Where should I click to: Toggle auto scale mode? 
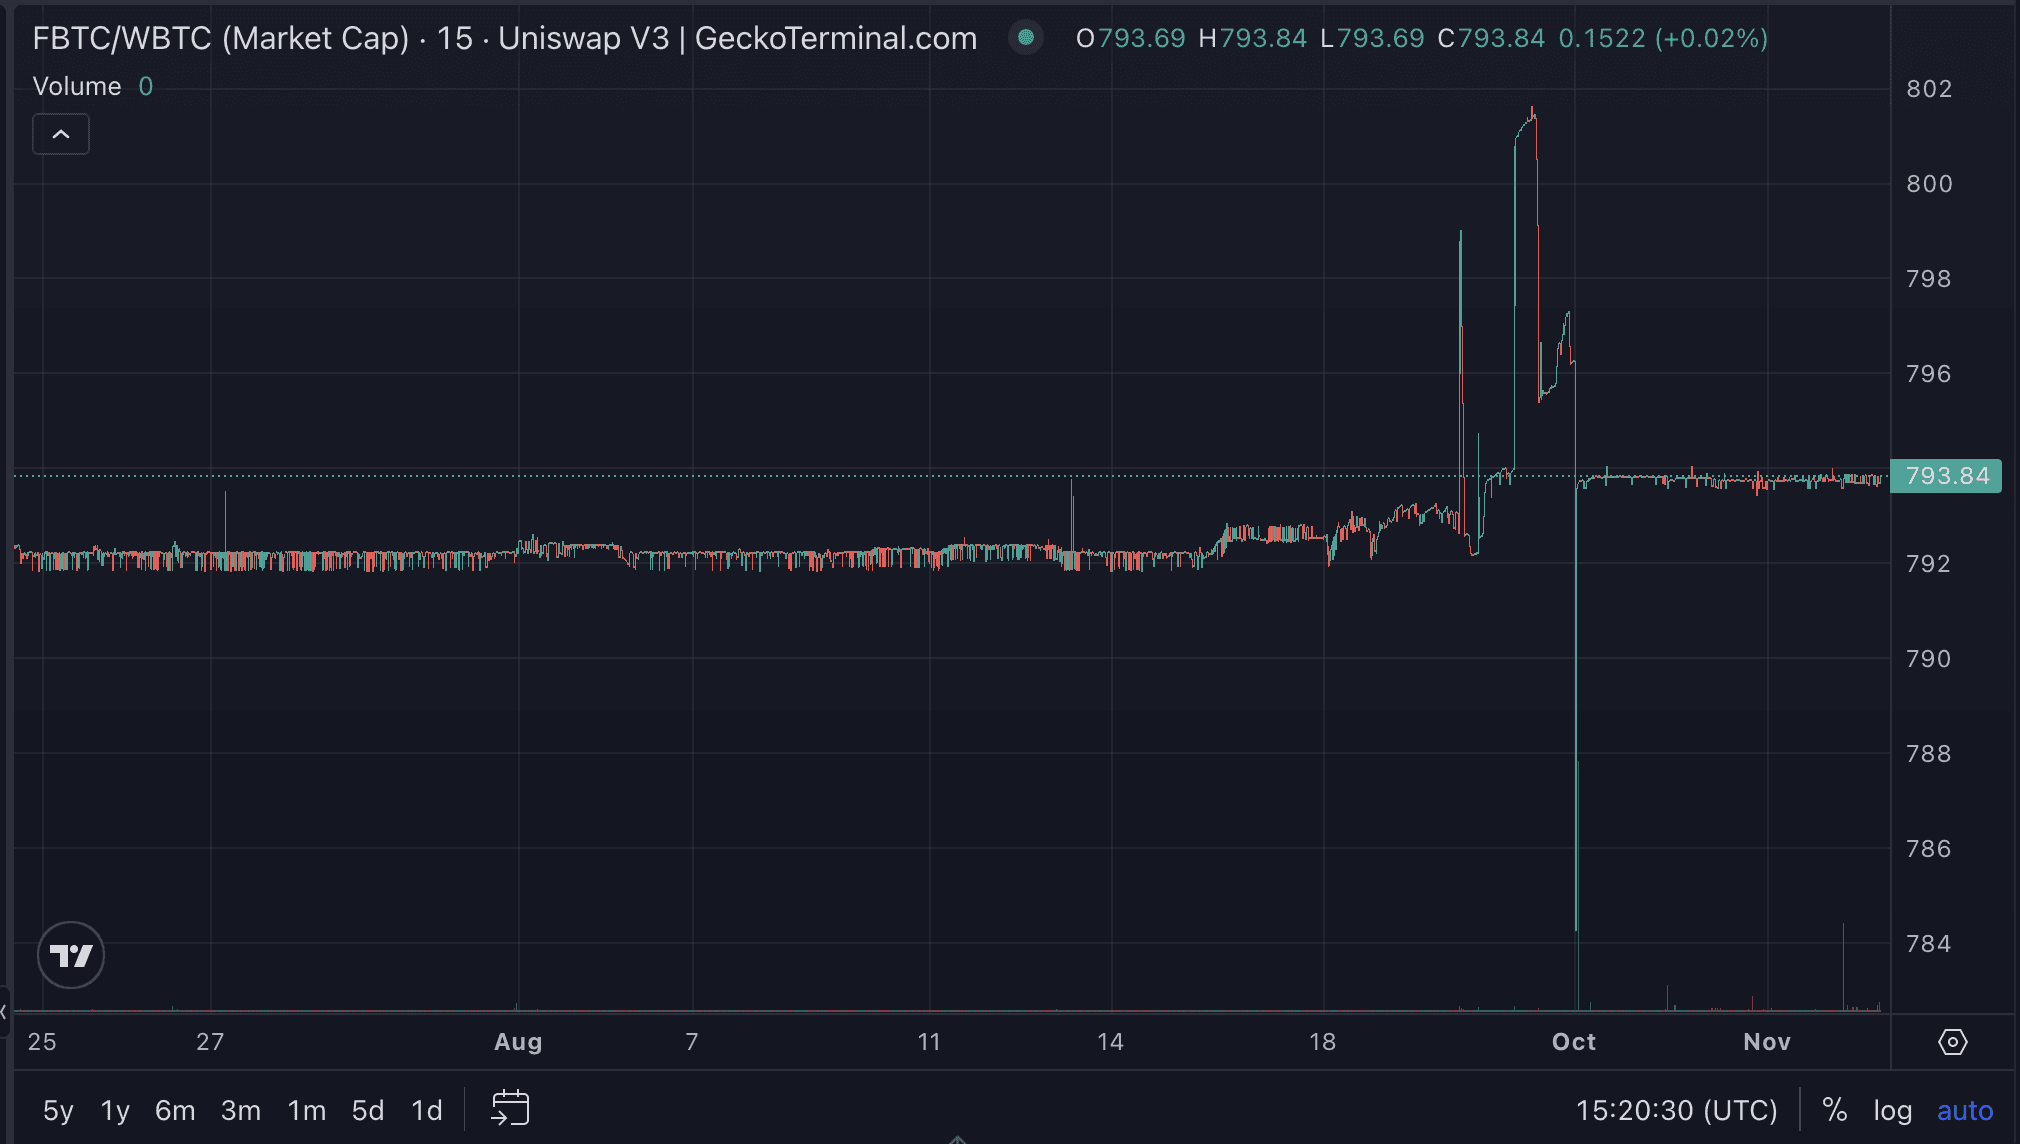(x=1964, y=1110)
